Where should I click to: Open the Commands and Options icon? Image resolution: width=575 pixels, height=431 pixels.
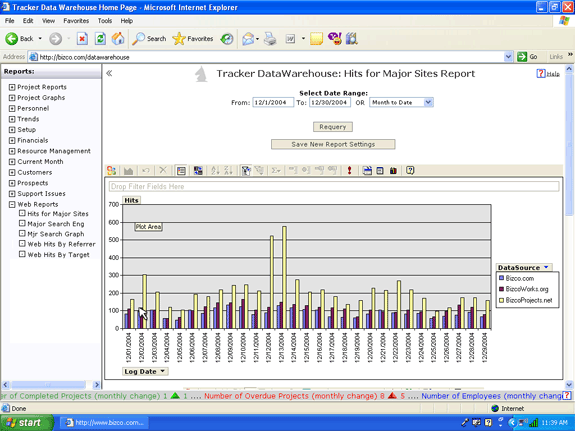(393, 171)
